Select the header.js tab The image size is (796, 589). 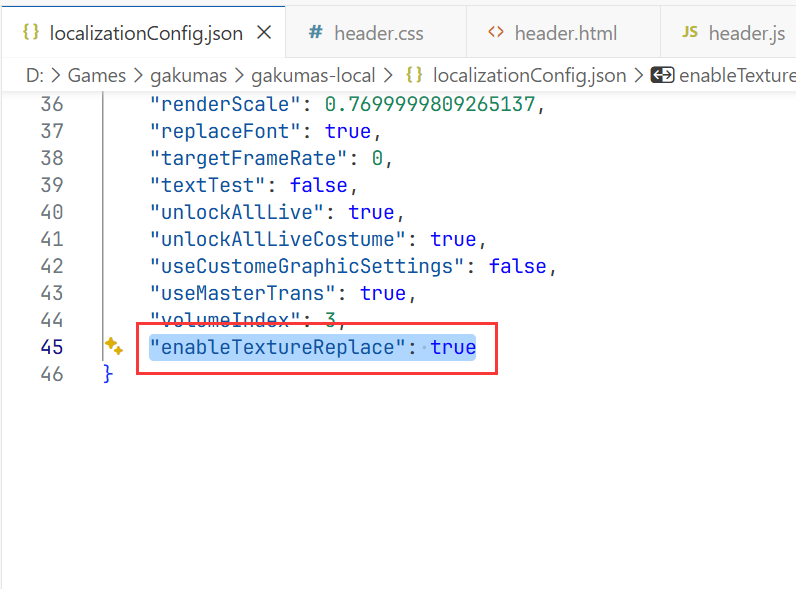pos(746,33)
